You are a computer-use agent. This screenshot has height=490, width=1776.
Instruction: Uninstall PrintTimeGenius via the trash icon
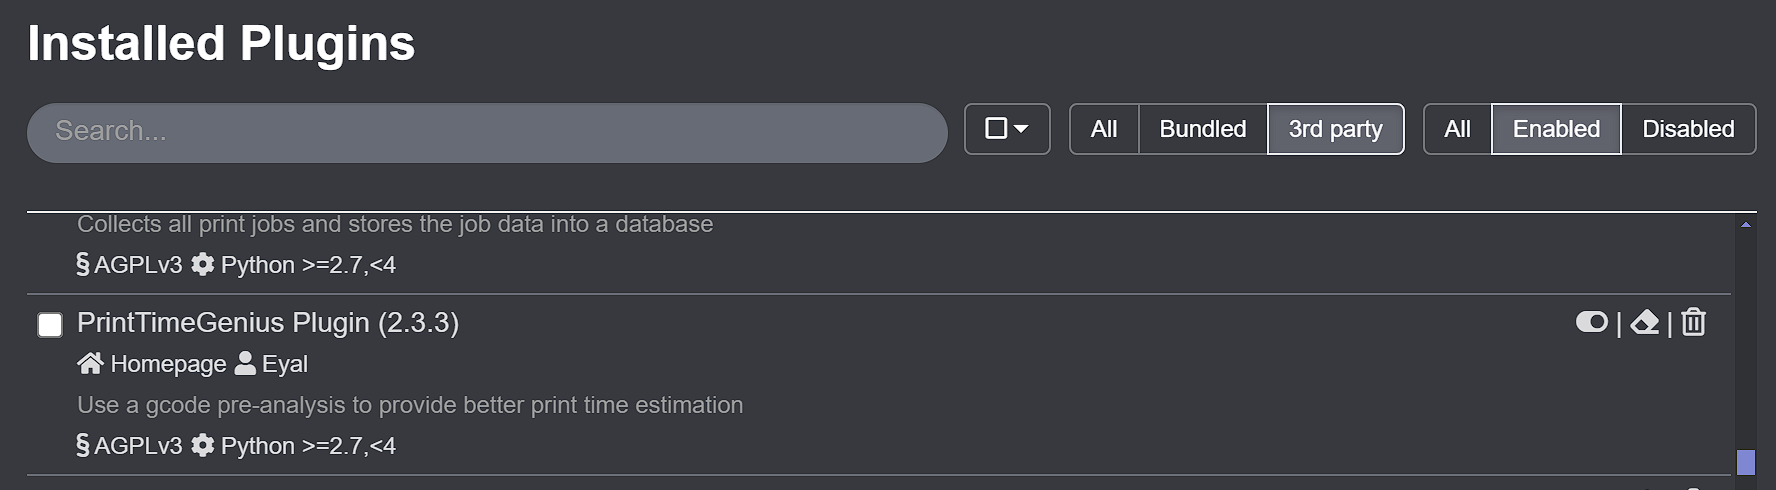coord(1693,322)
